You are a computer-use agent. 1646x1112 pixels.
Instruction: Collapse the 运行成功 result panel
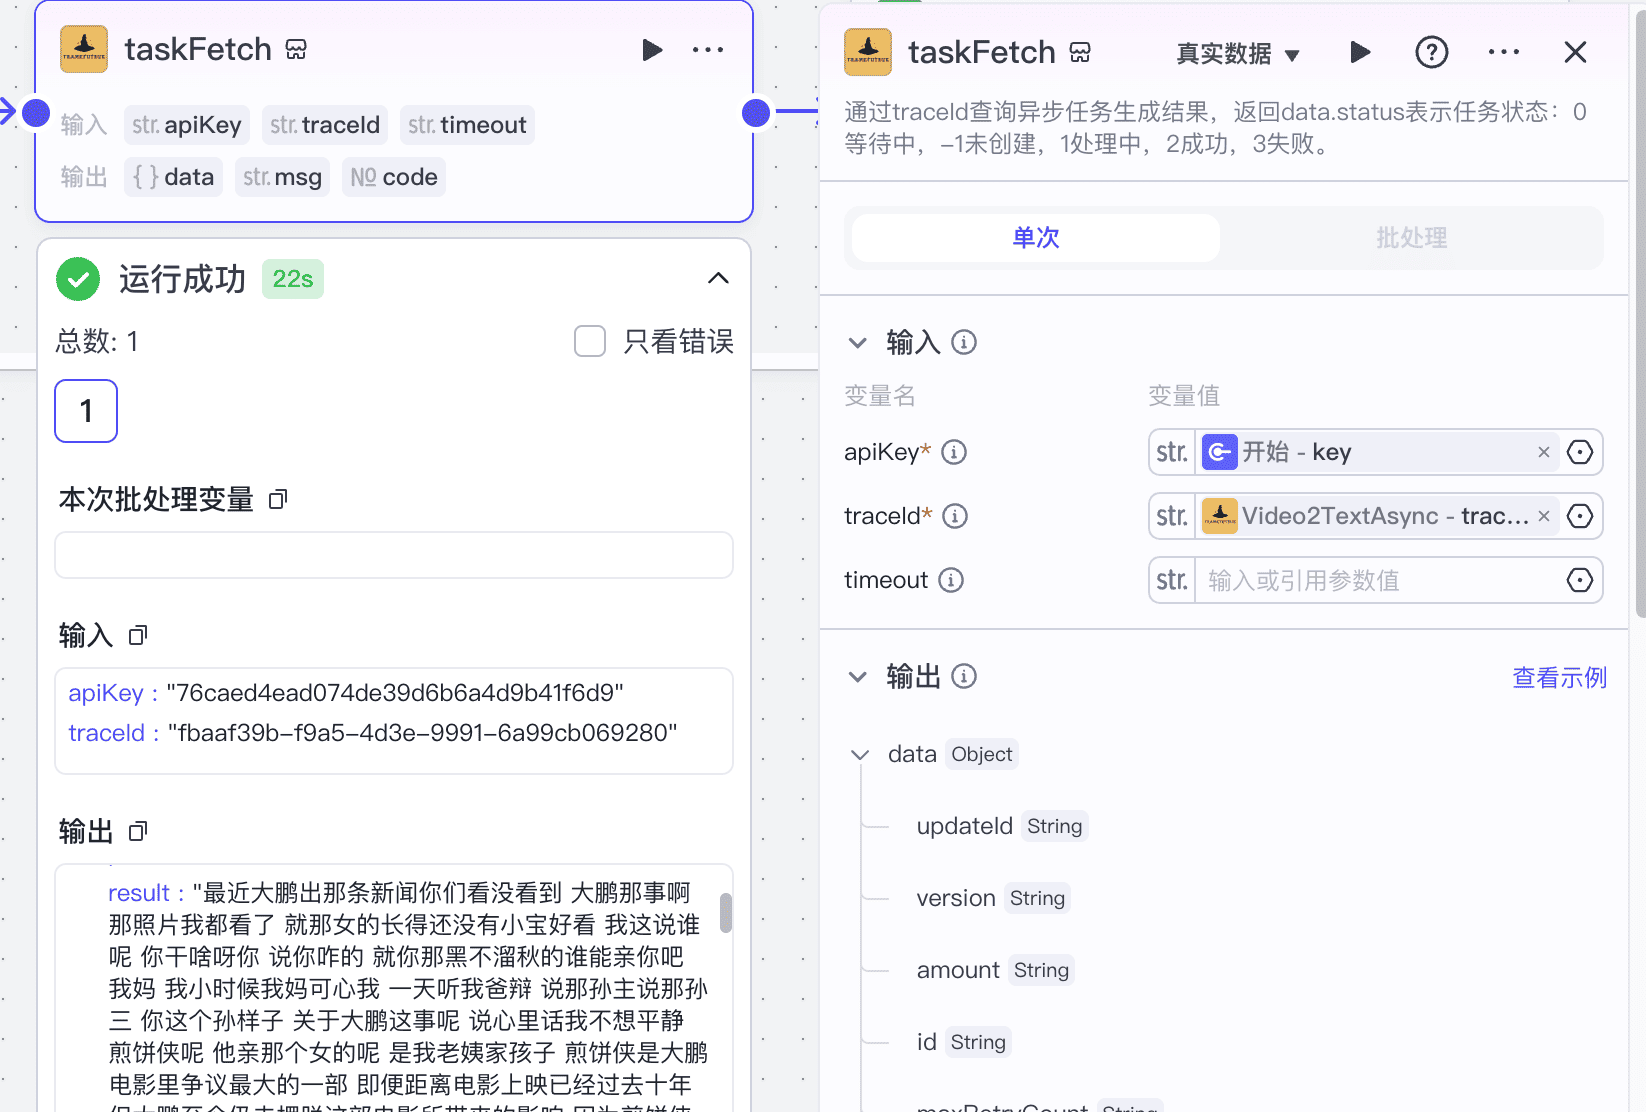pyautogui.click(x=718, y=278)
